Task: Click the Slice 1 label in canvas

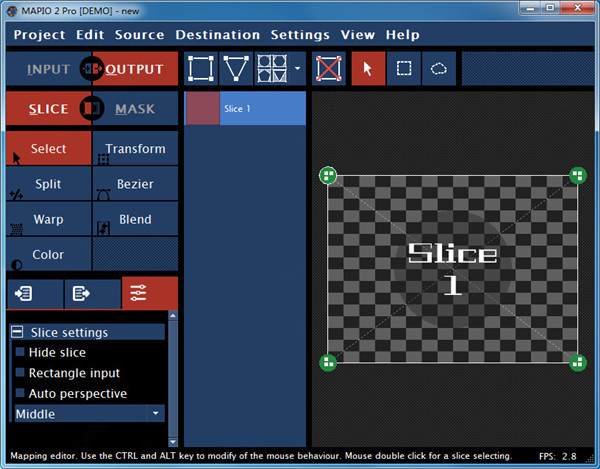Action: [452, 269]
